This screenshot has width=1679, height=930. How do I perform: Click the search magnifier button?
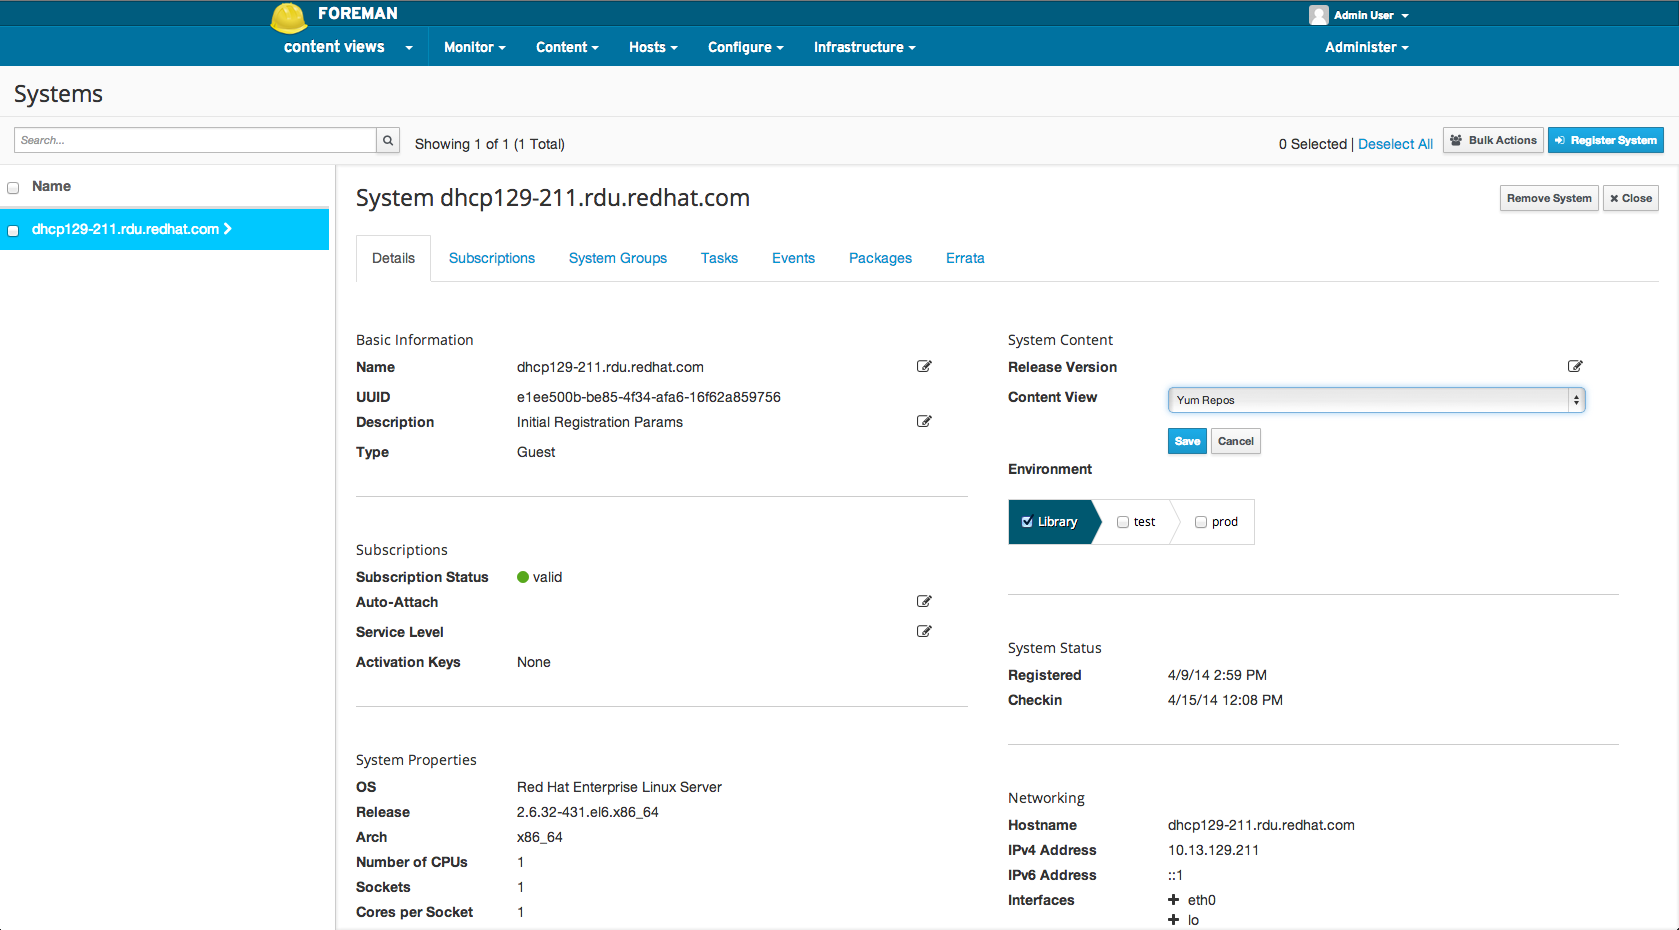pyautogui.click(x=388, y=141)
